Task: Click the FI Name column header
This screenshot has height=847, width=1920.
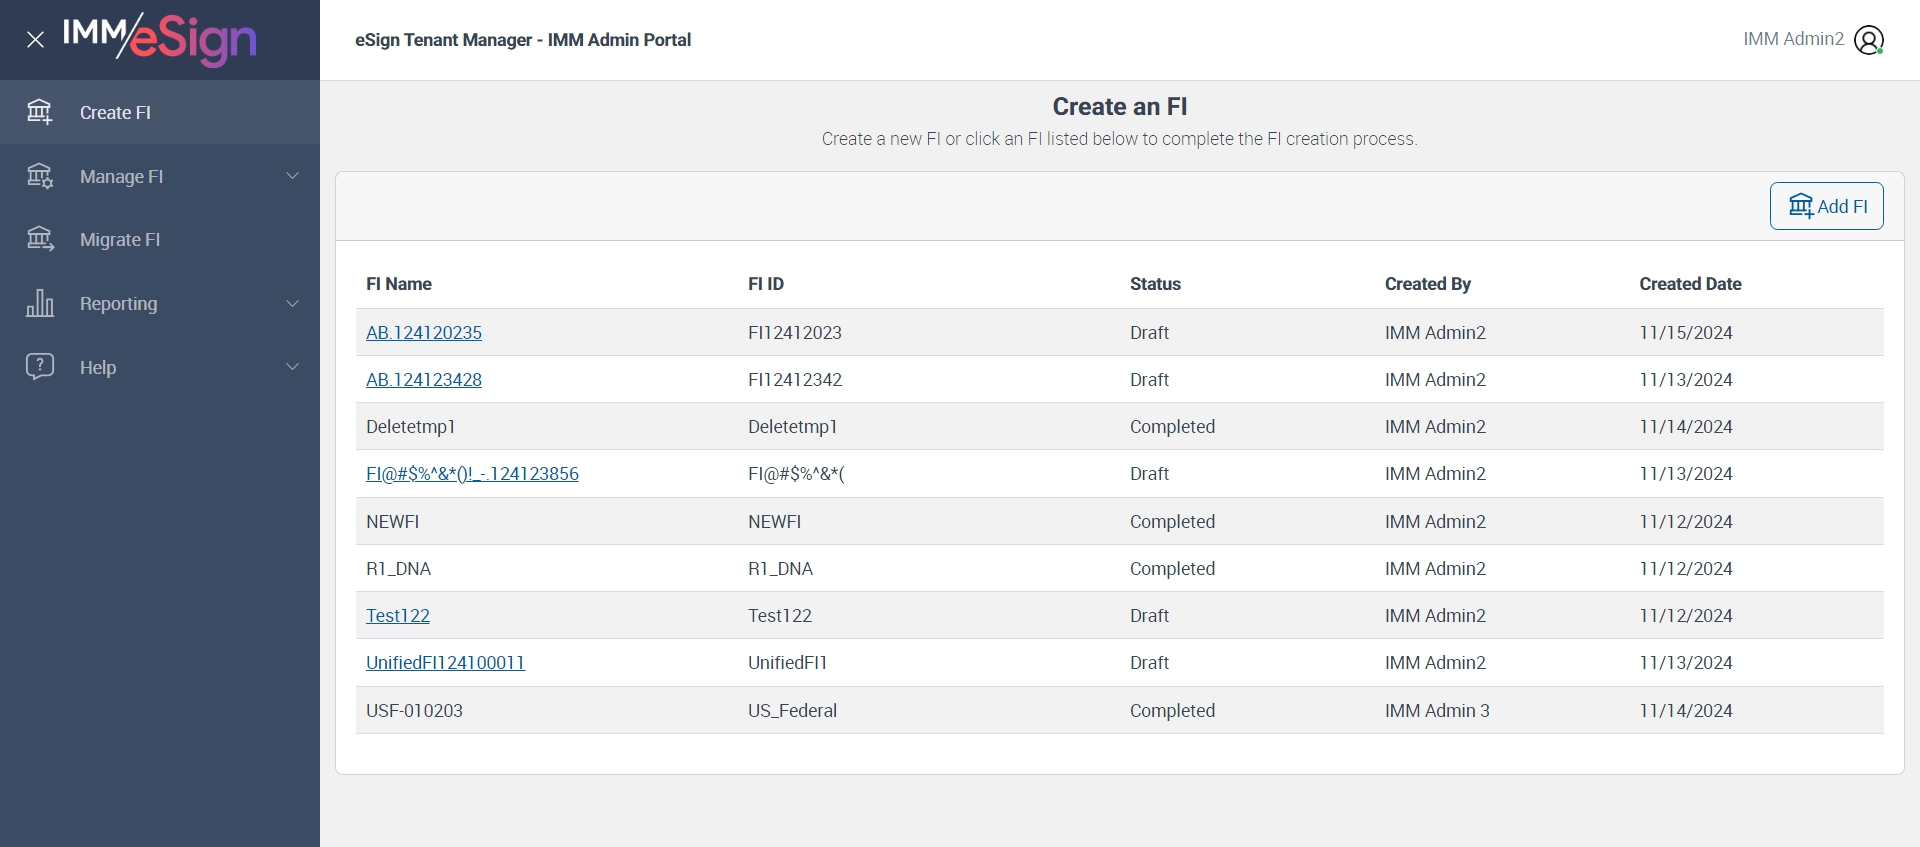Action: (399, 284)
